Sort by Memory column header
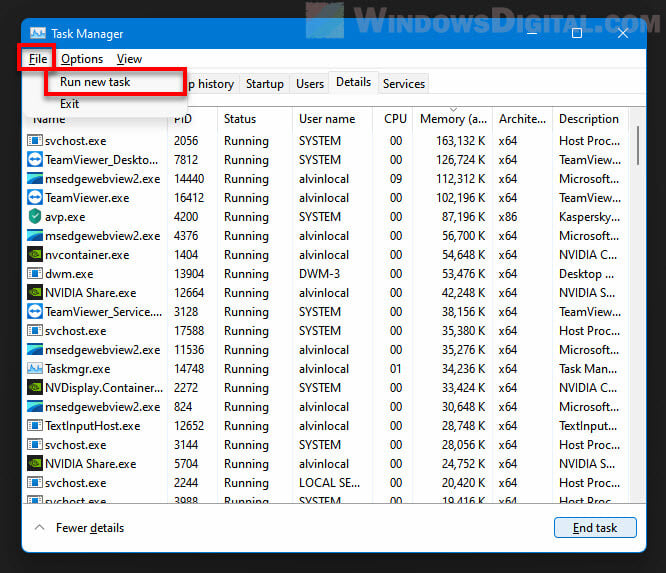 tap(453, 119)
